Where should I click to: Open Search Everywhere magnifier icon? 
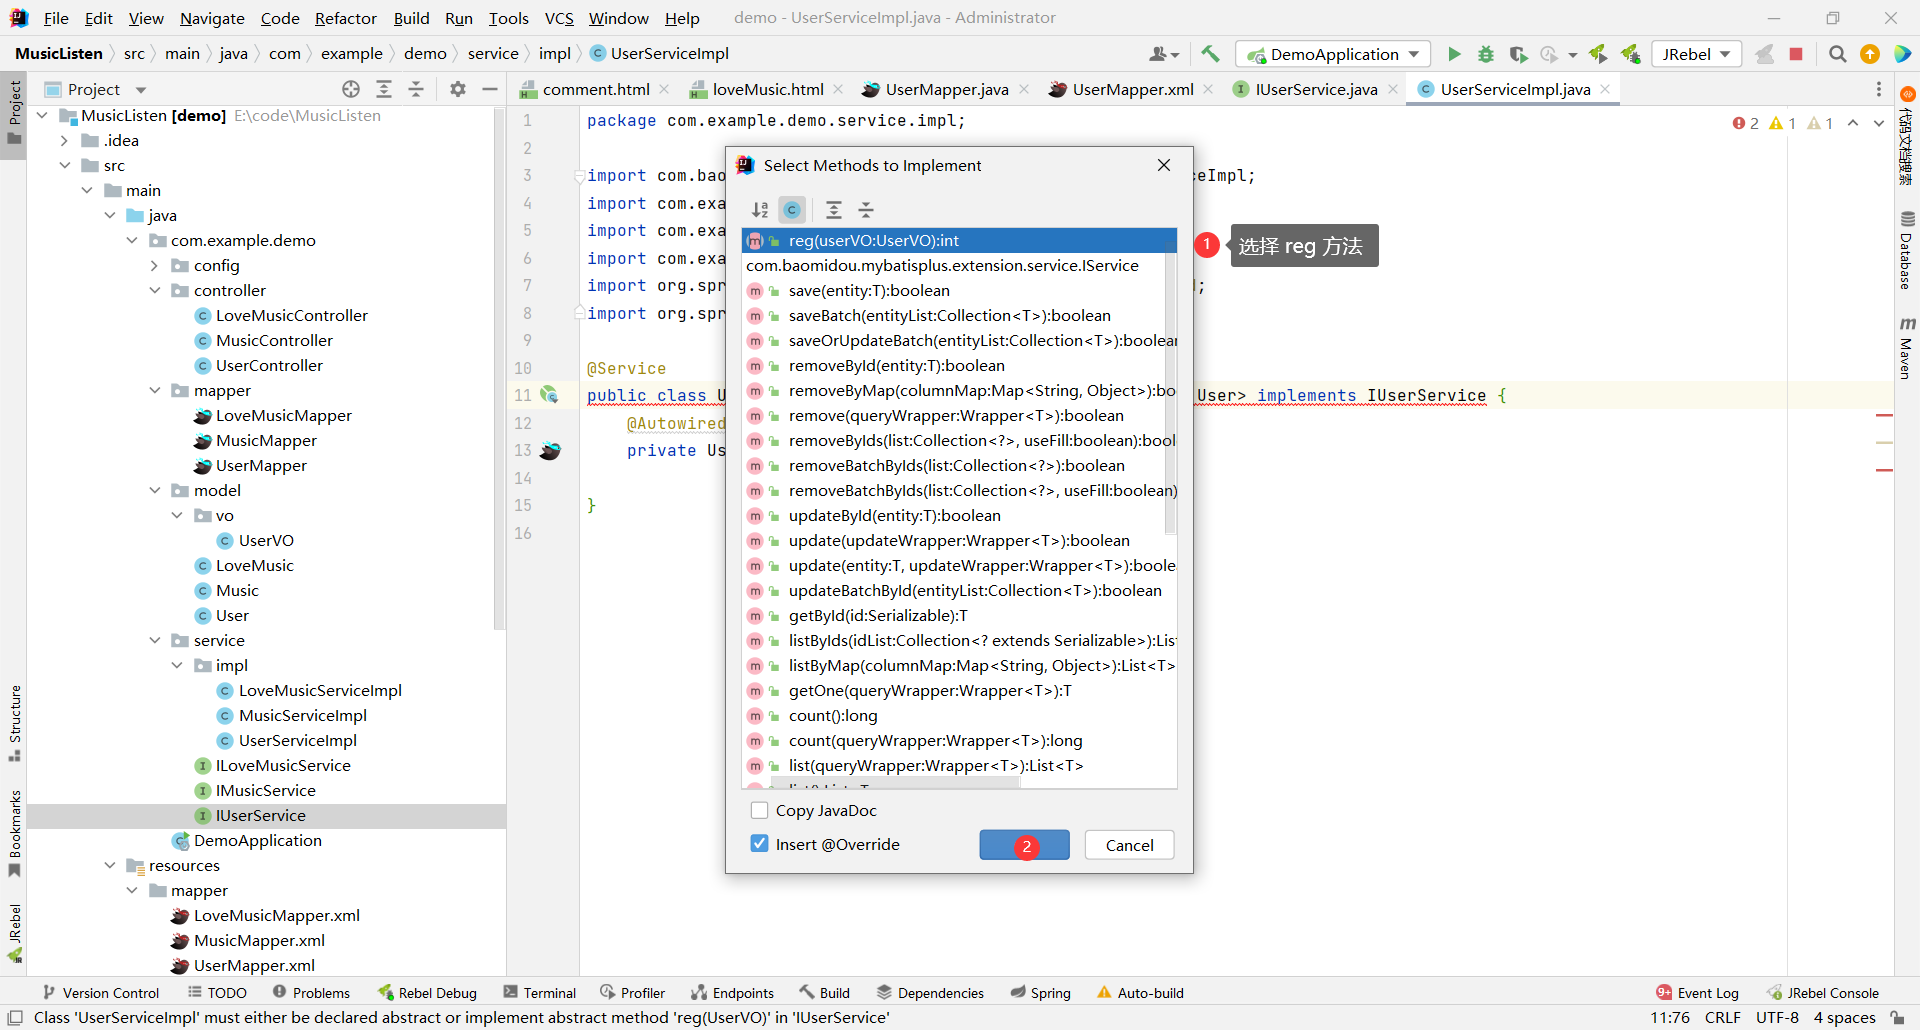(1837, 54)
